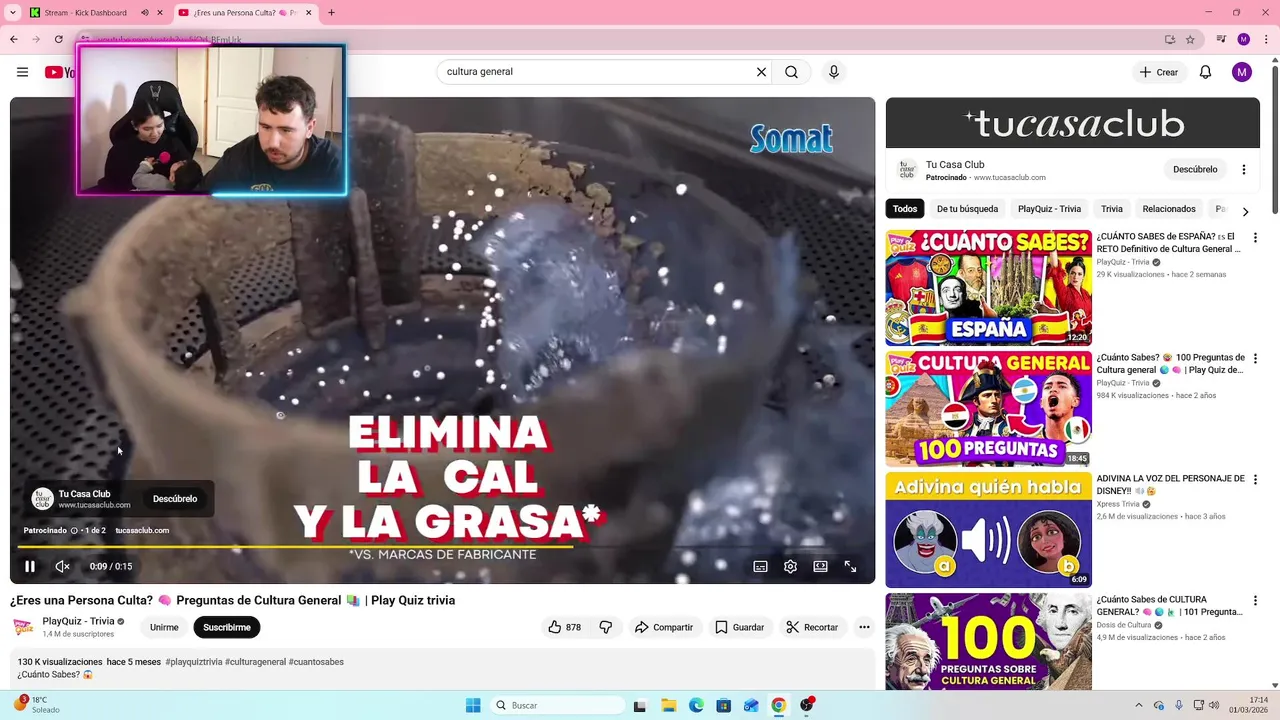This screenshot has height=720, width=1280.
Task: Seek on the yellow ad progress bar
Action: (x=442, y=547)
